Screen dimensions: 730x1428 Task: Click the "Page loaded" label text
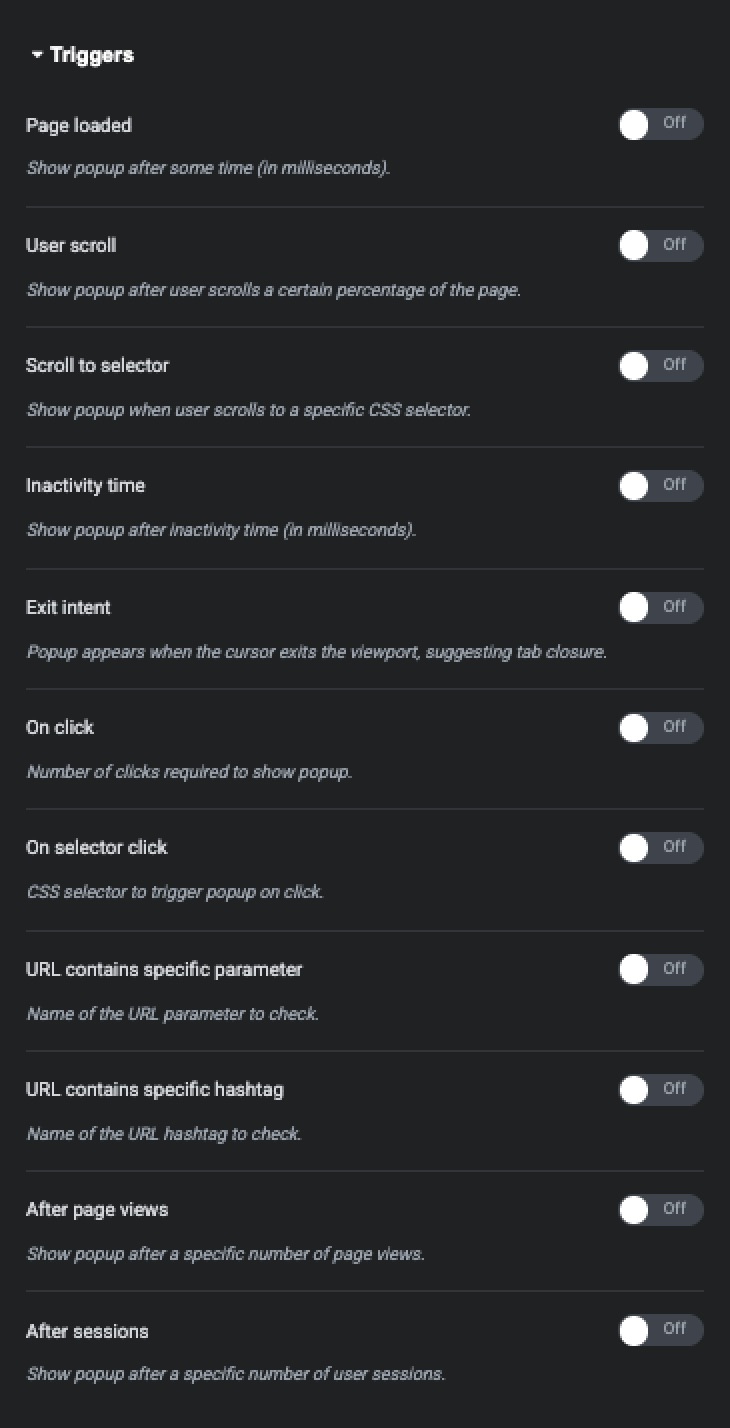pos(79,125)
